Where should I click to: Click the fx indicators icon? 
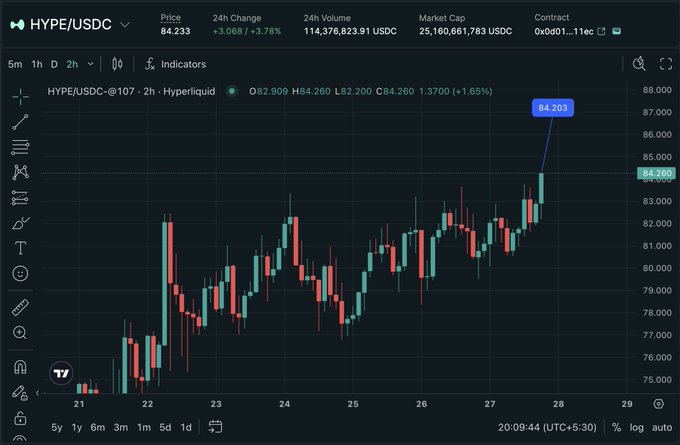coord(150,64)
